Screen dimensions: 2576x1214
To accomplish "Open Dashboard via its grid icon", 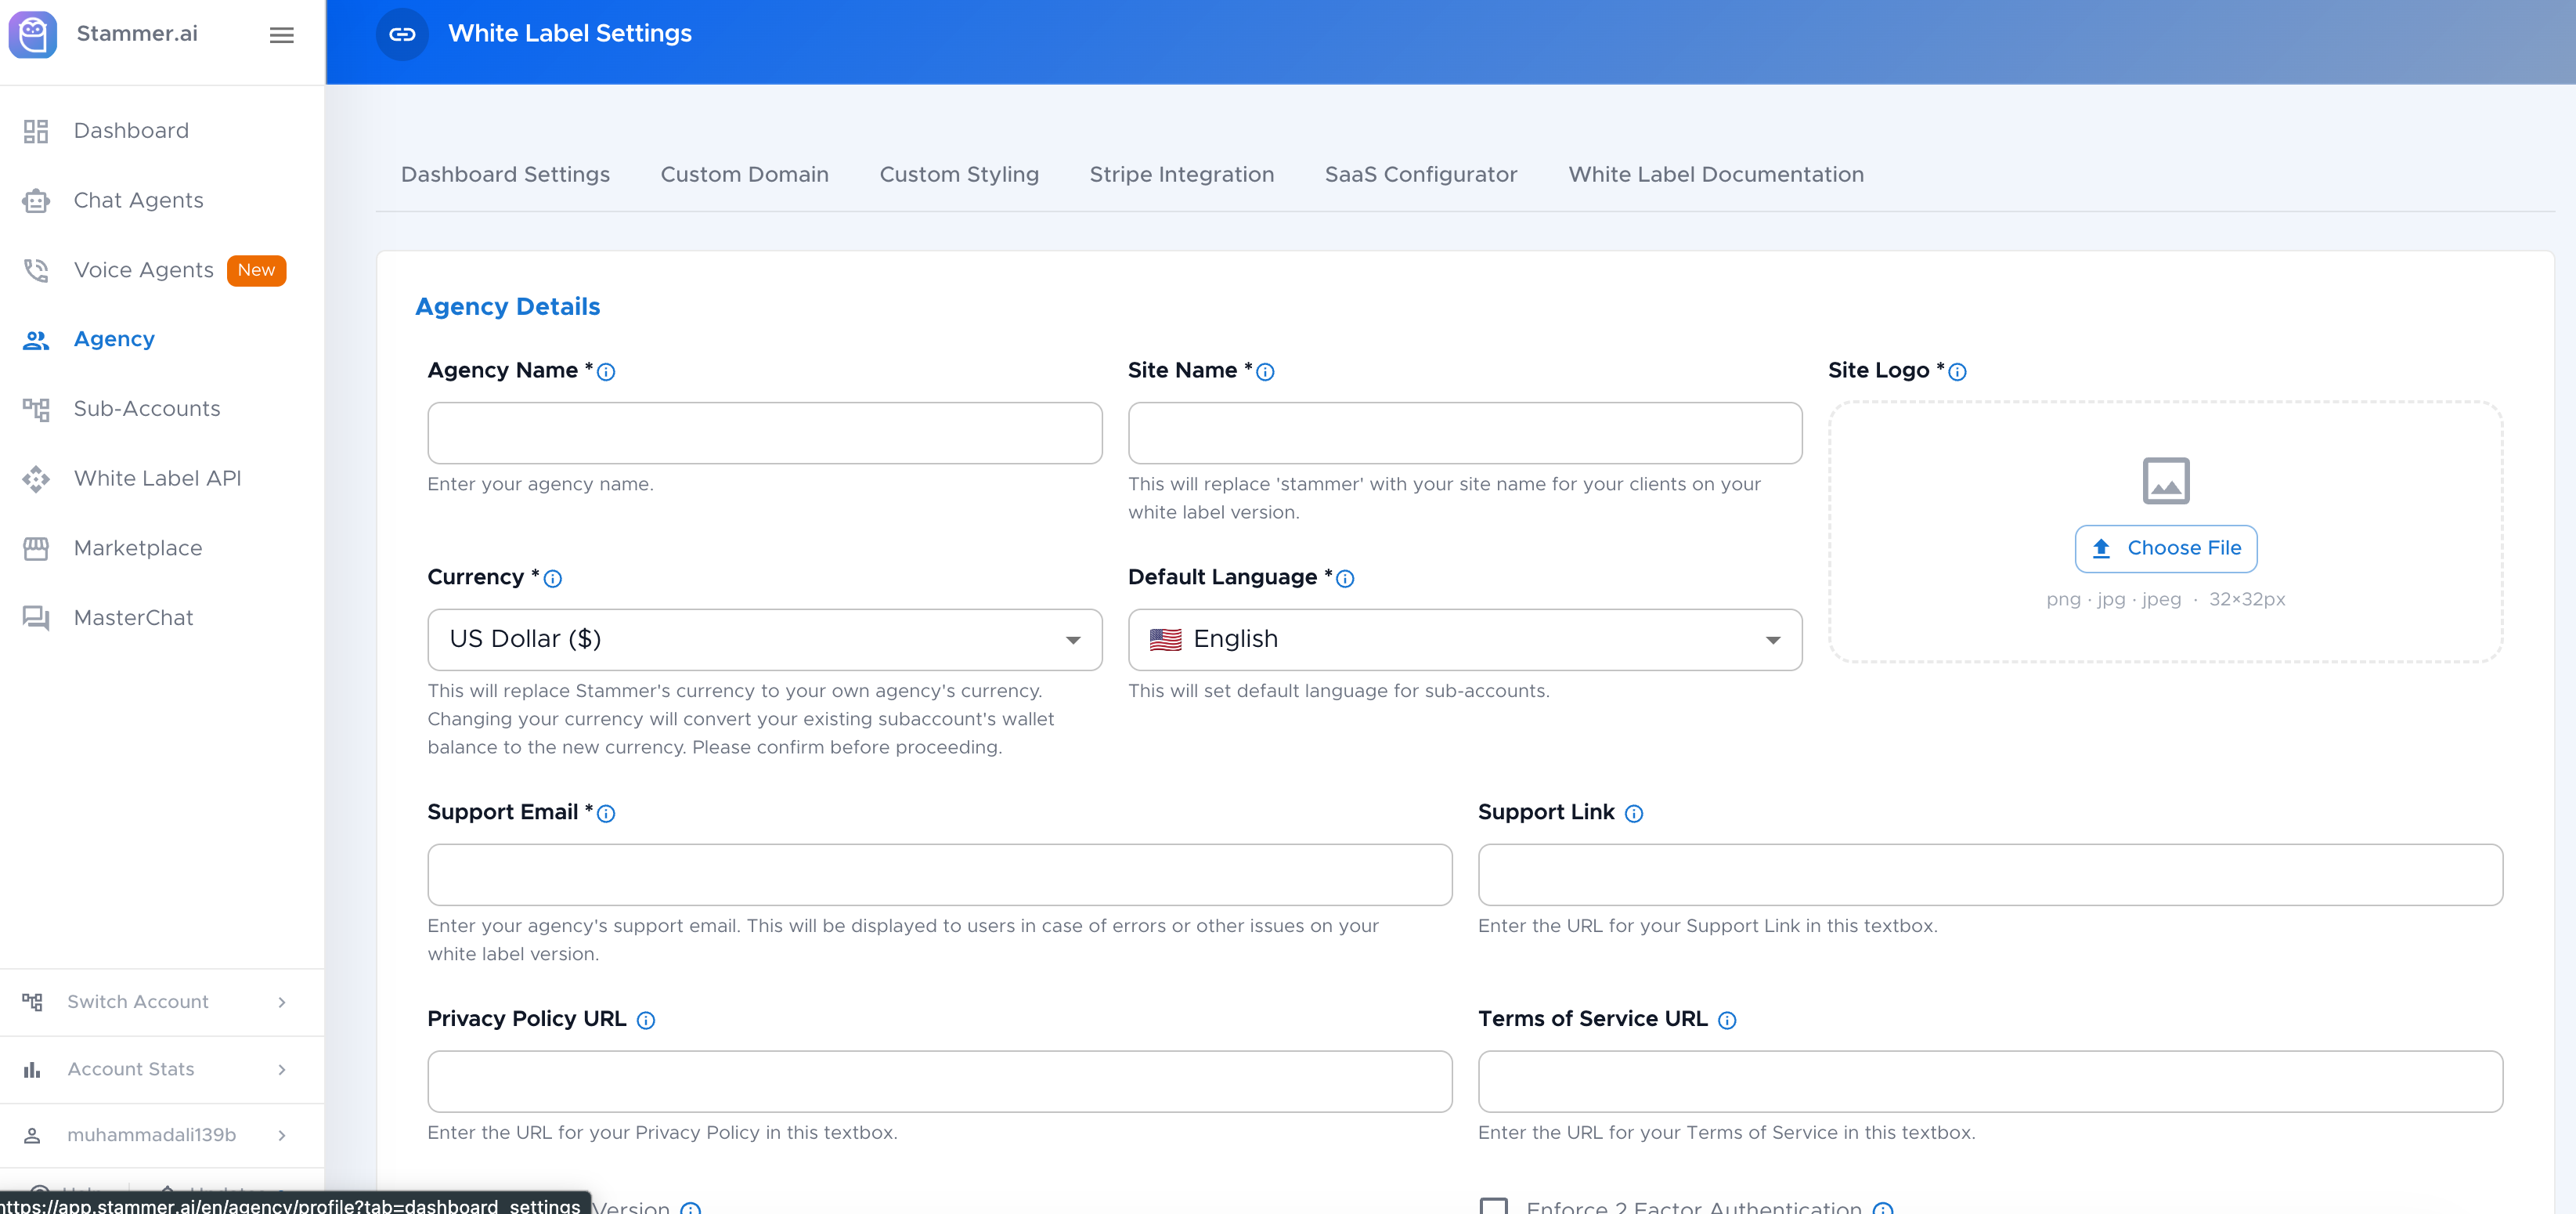I will click(x=36, y=131).
